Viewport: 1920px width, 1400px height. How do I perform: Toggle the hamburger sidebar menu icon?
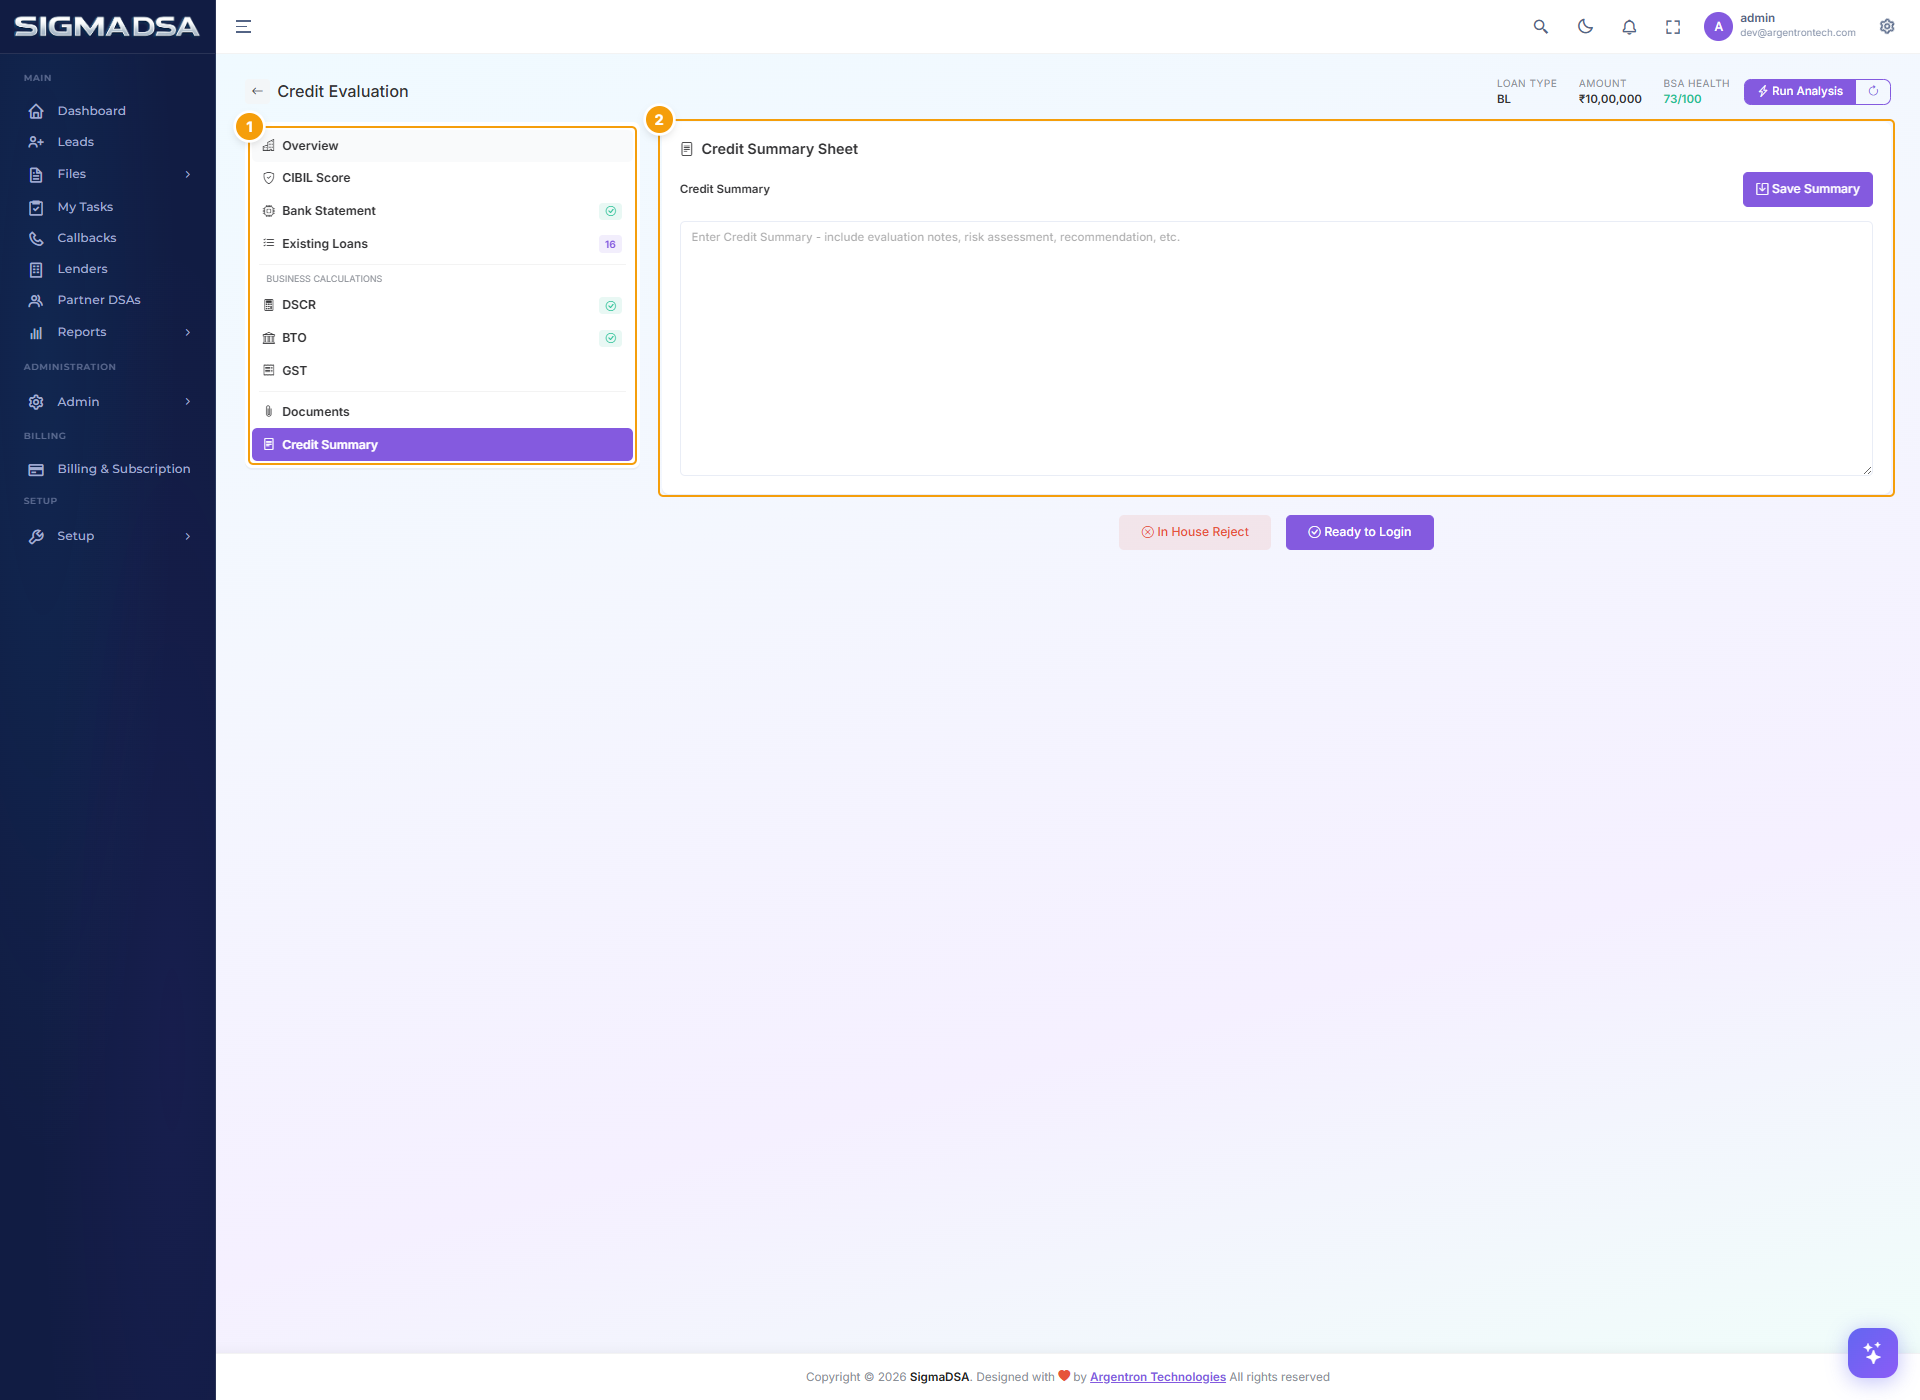(243, 27)
